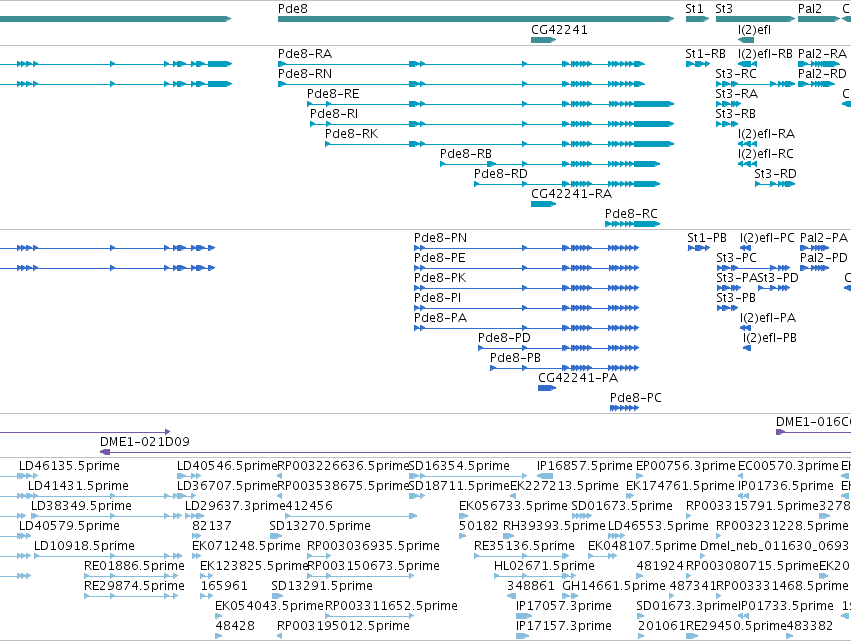
Task: Select EST LD46553.5prime label
Action: (658, 526)
